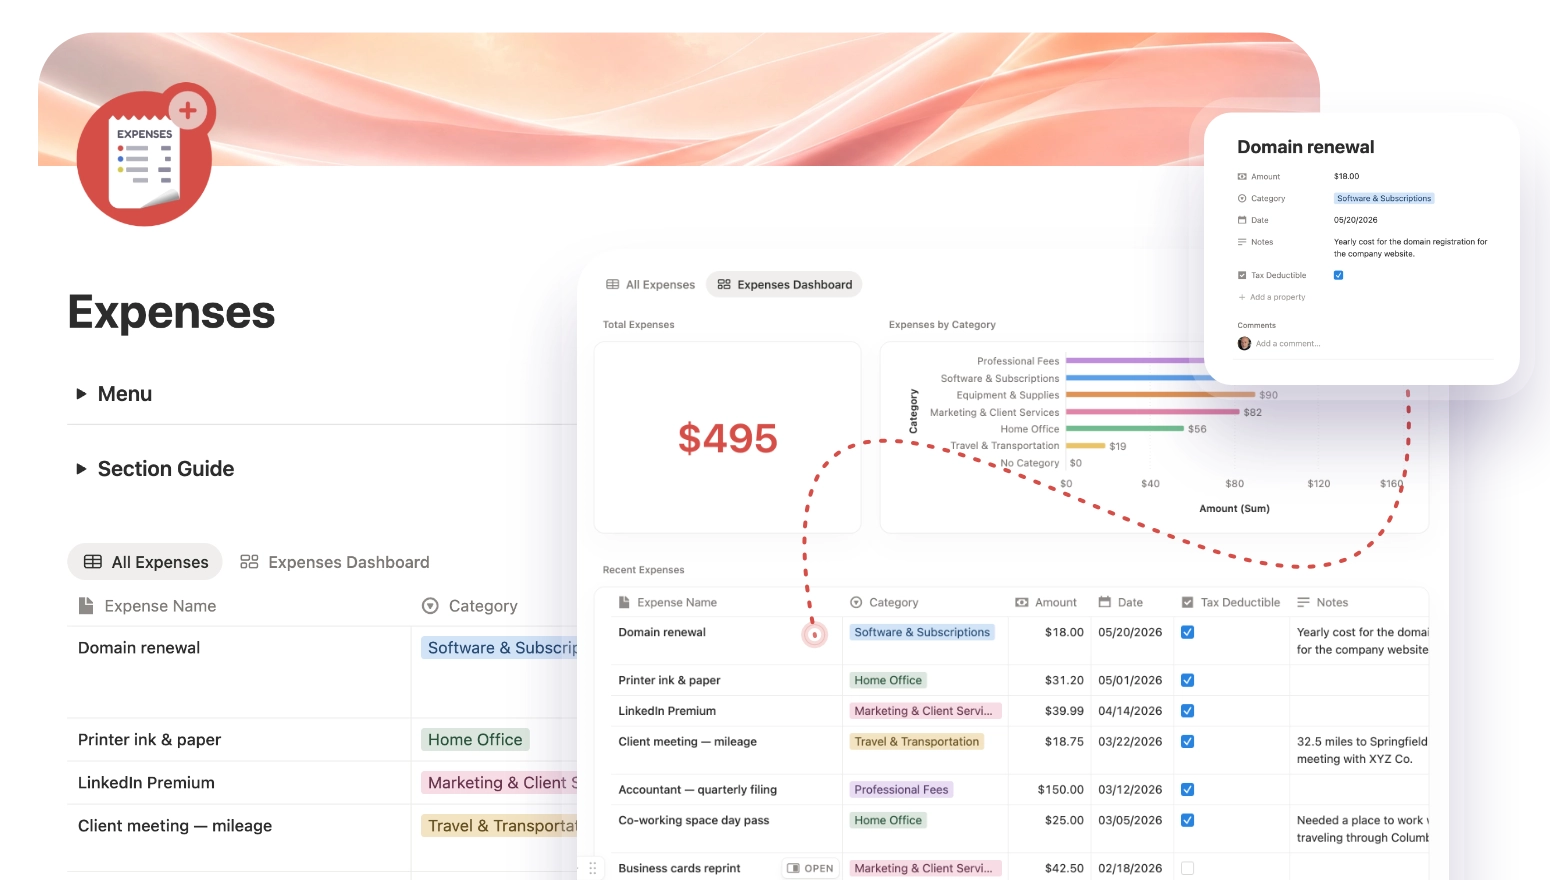
Task: Toggle Tax Deductible for Accountant — quarterly filing
Action: tap(1187, 790)
